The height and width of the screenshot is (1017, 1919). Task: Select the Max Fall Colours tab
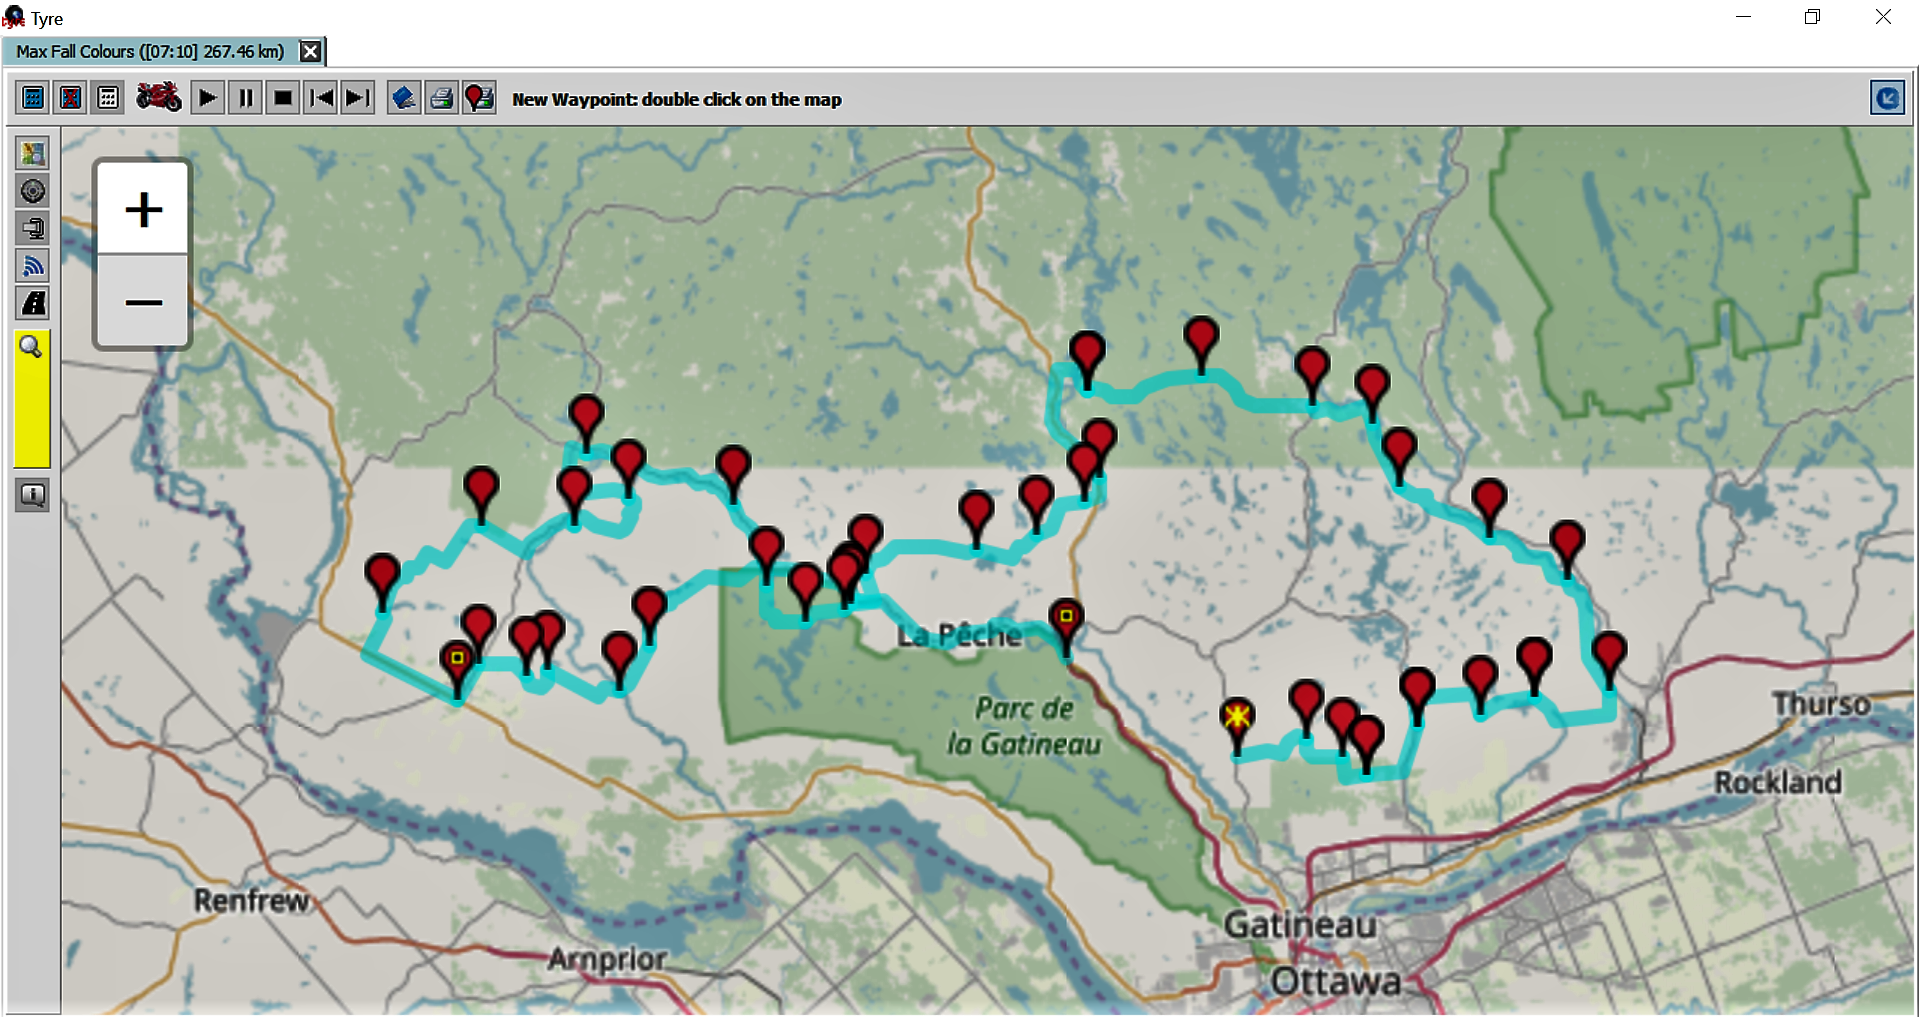point(150,51)
